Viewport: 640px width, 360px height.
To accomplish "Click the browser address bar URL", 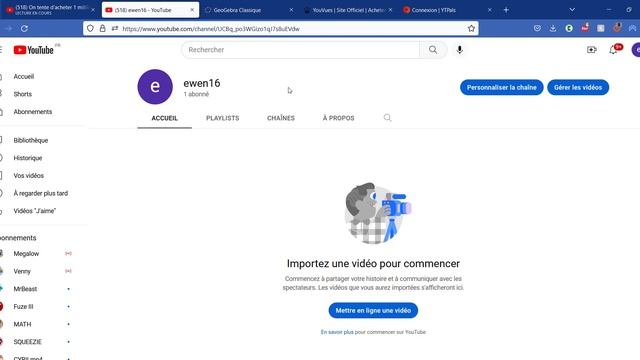I will click(211, 29).
